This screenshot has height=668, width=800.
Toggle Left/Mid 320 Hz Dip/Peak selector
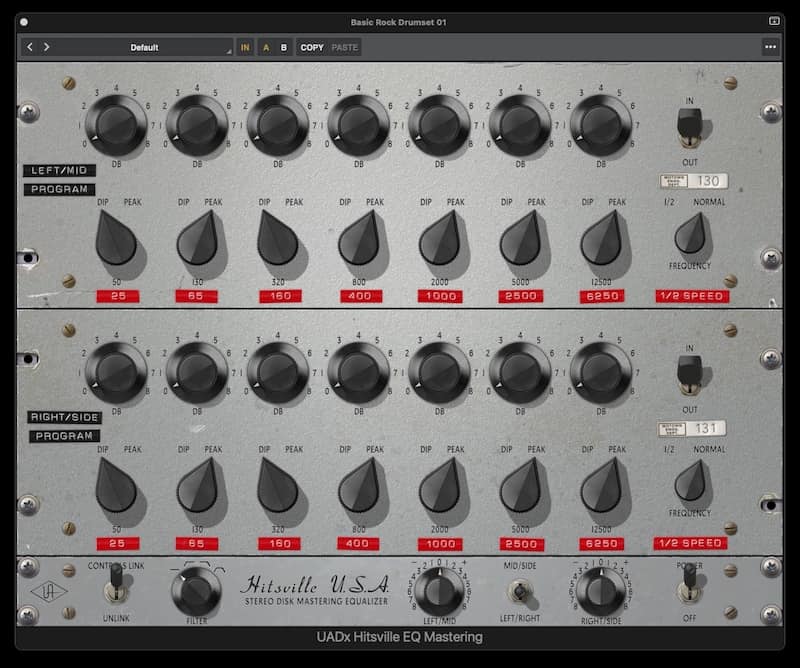(277, 238)
